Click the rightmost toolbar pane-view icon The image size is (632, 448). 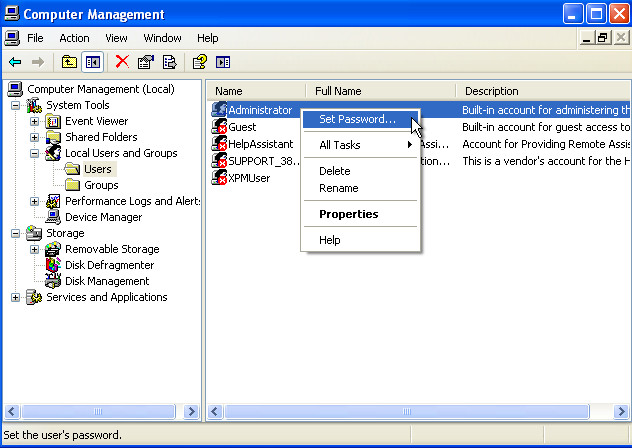223,62
